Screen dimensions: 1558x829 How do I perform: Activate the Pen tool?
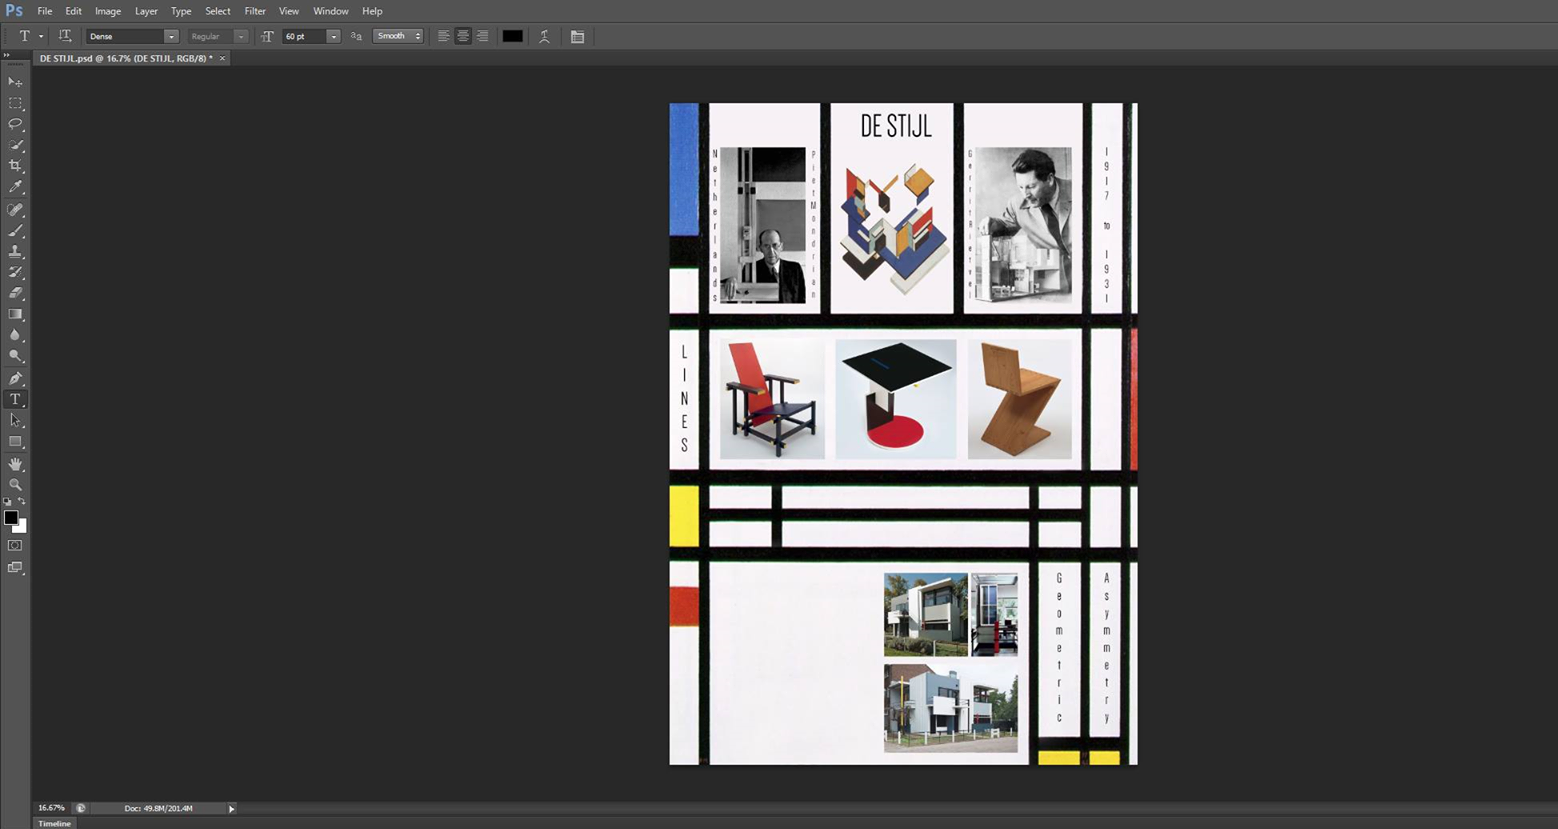tap(15, 377)
